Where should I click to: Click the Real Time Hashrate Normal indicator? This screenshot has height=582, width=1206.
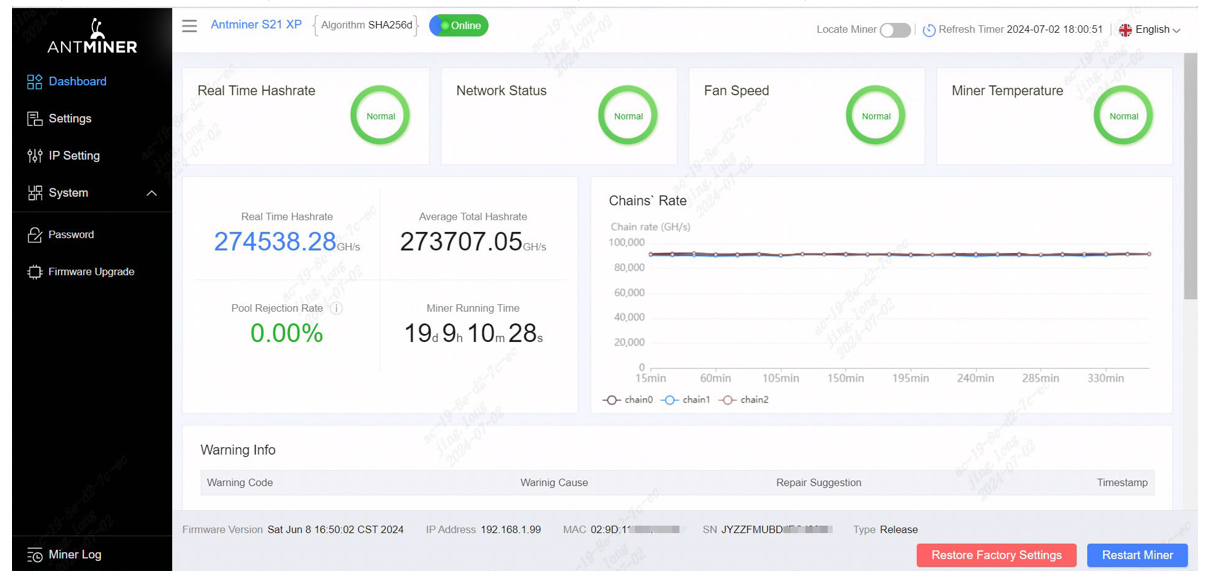click(380, 116)
